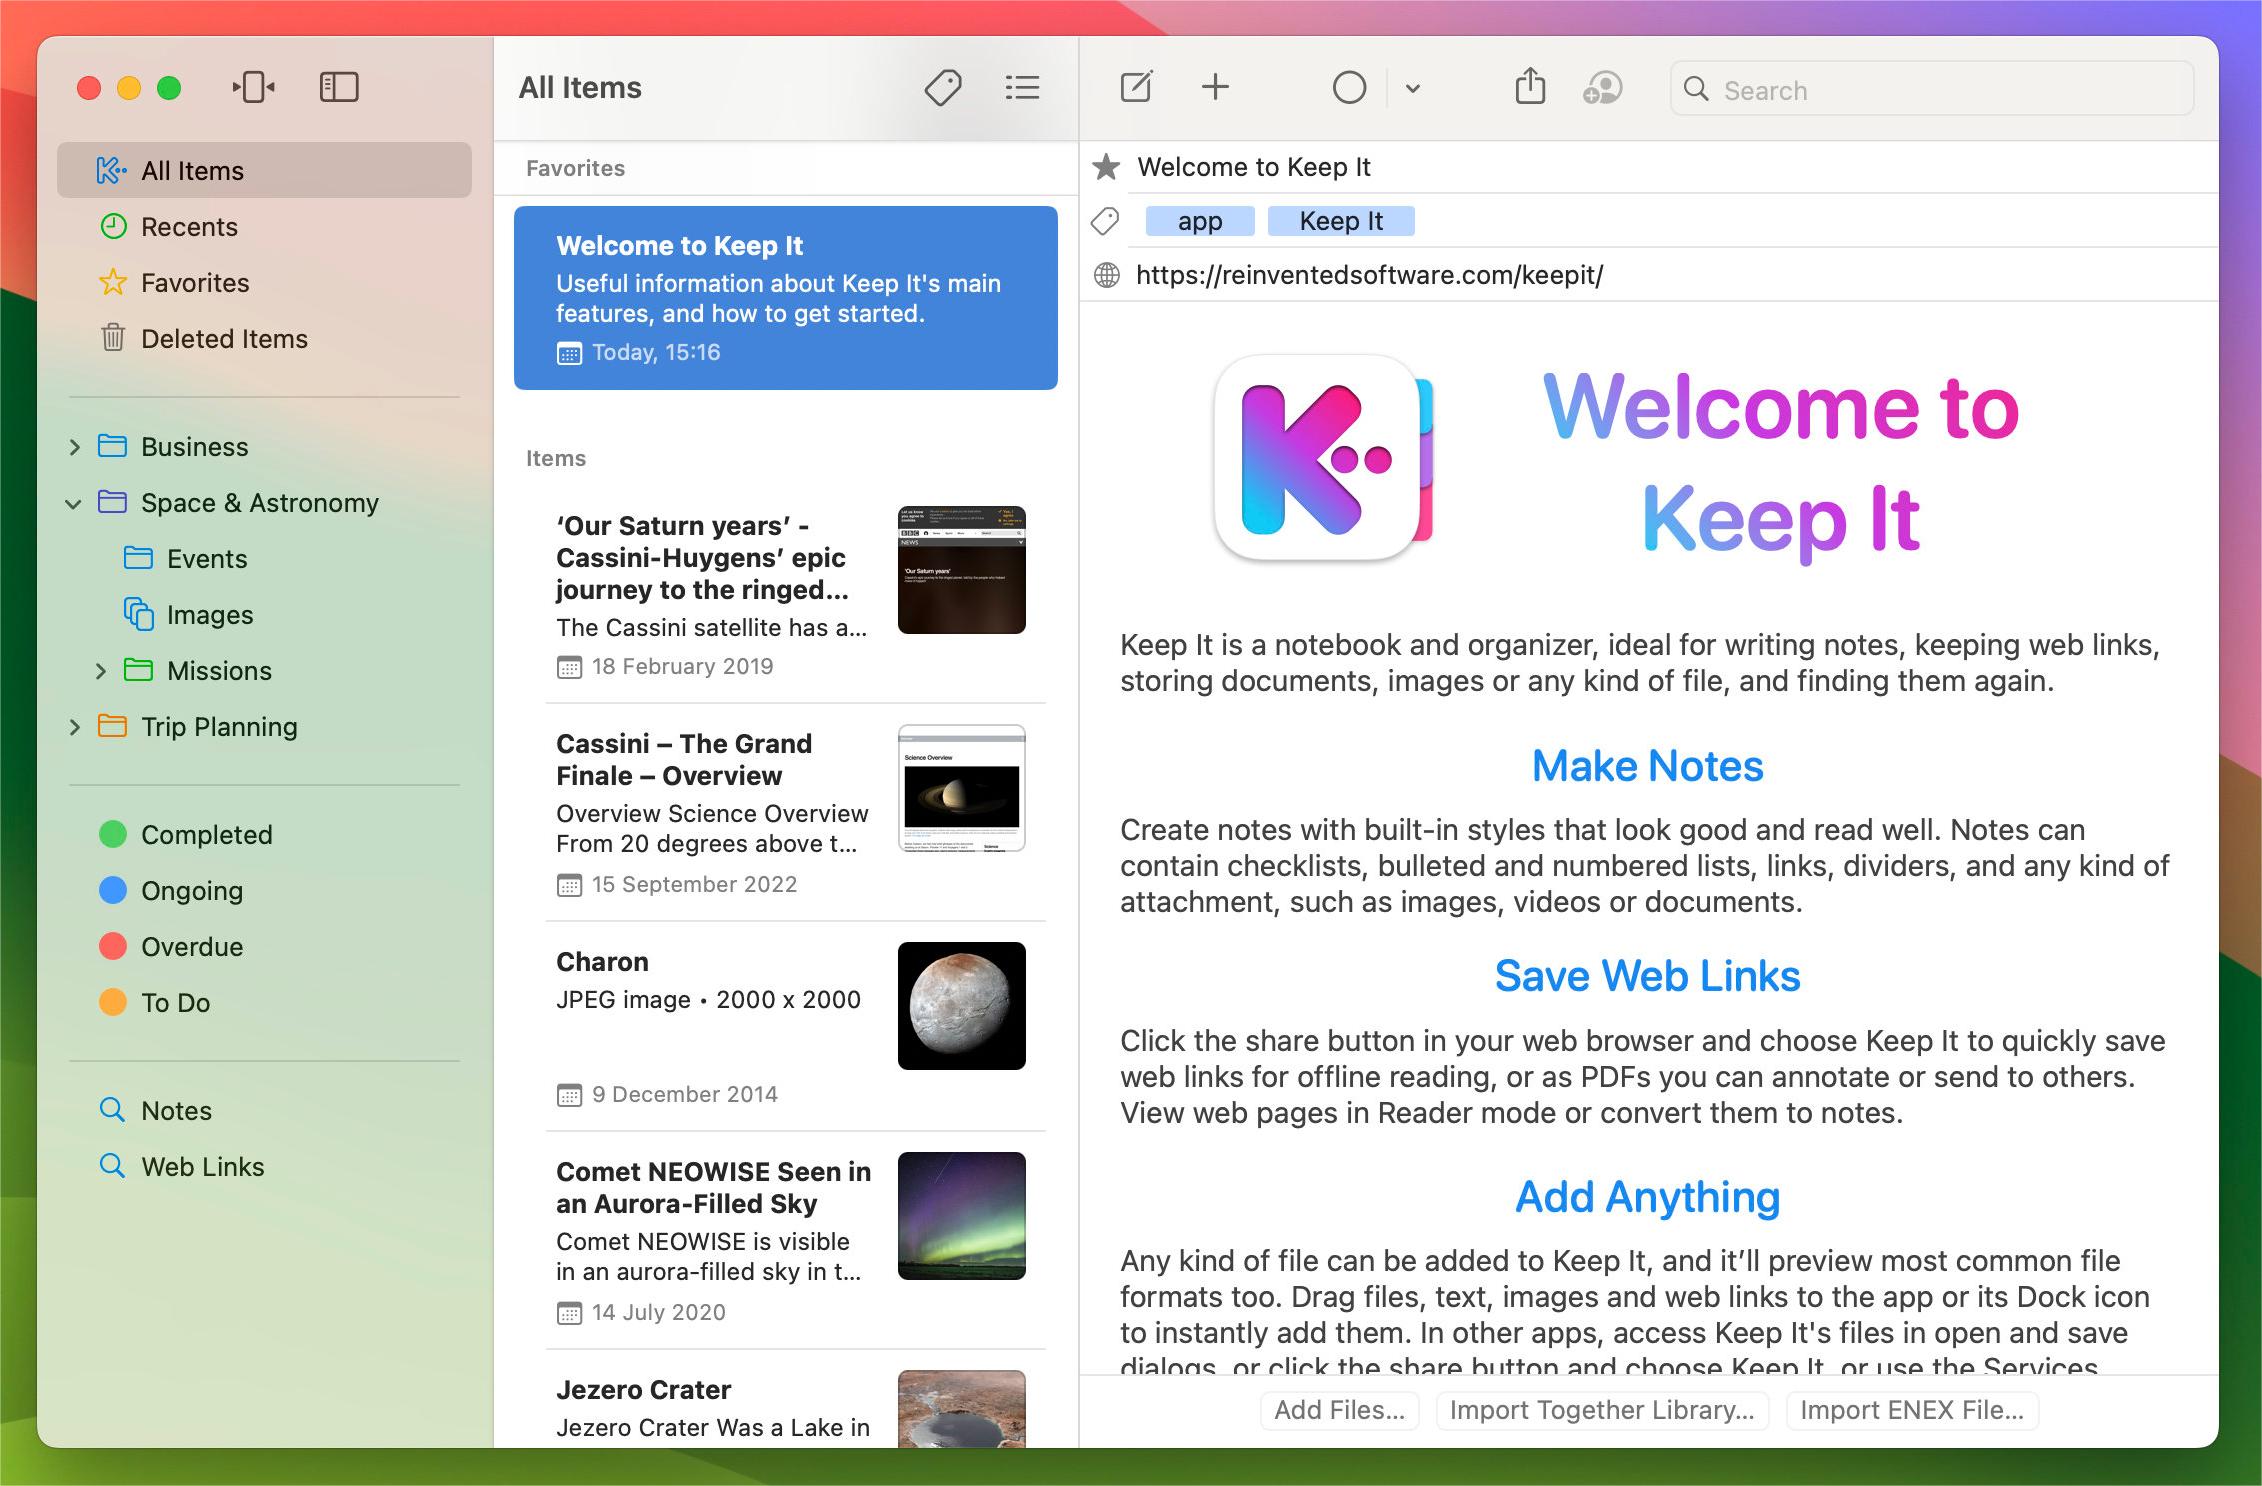Create a new note with compose icon
Image resolution: width=2262 pixels, height=1486 pixels.
[1136, 88]
